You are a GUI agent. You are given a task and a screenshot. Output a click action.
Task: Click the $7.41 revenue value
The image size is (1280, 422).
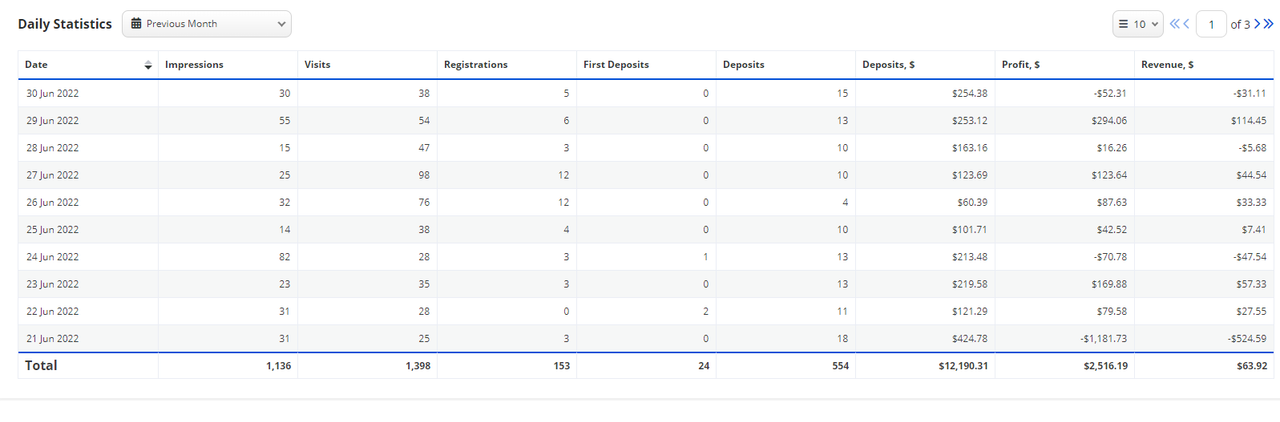point(1255,229)
